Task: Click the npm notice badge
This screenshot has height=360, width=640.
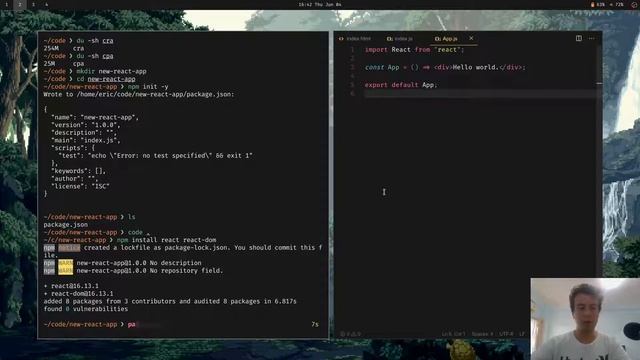Action: pyautogui.click(x=69, y=247)
